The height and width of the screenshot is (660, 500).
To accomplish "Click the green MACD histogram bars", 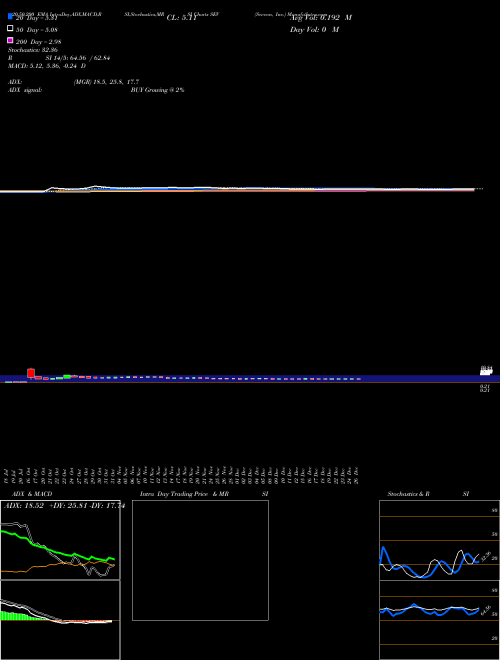I will [x=17, y=616].
